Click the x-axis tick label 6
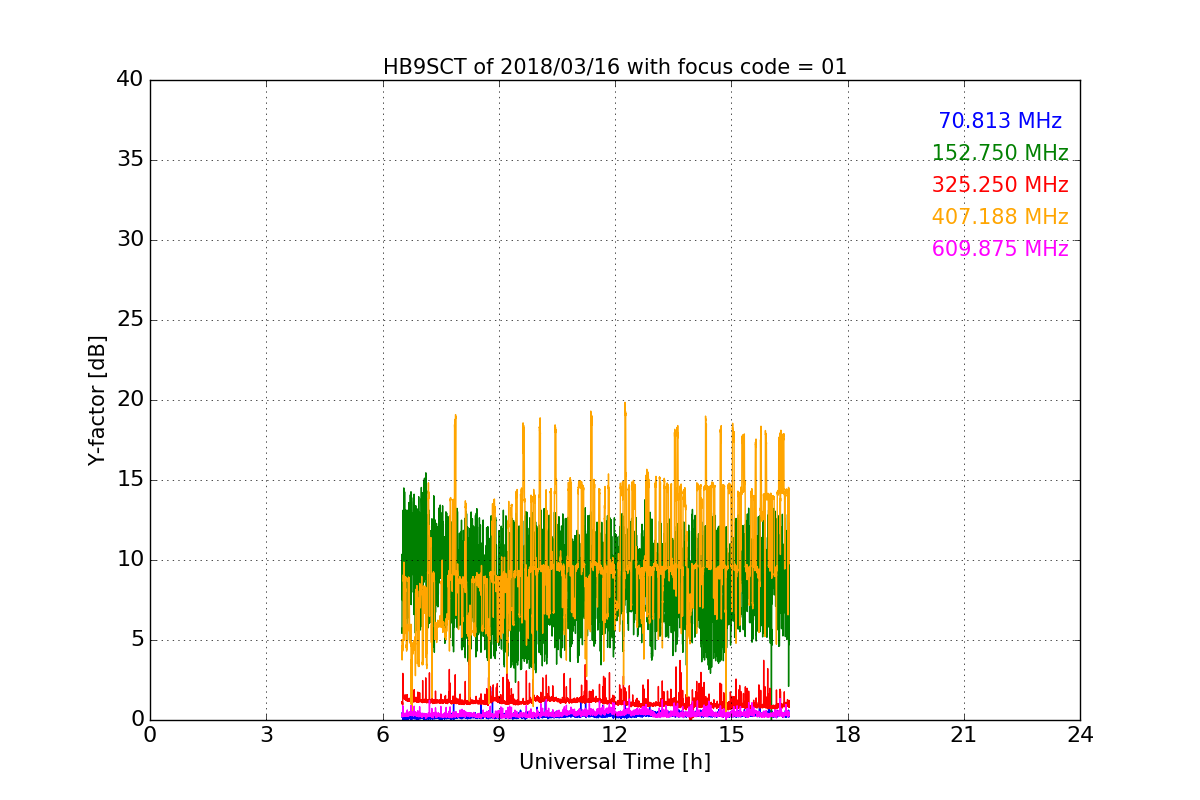Image resolution: width=1200 pixels, height=800 pixels. pyautogui.click(x=382, y=735)
